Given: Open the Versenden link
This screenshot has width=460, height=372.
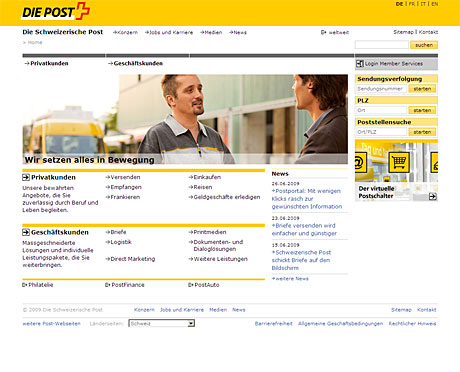Looking at the screenshot, I should pos(123,177).
